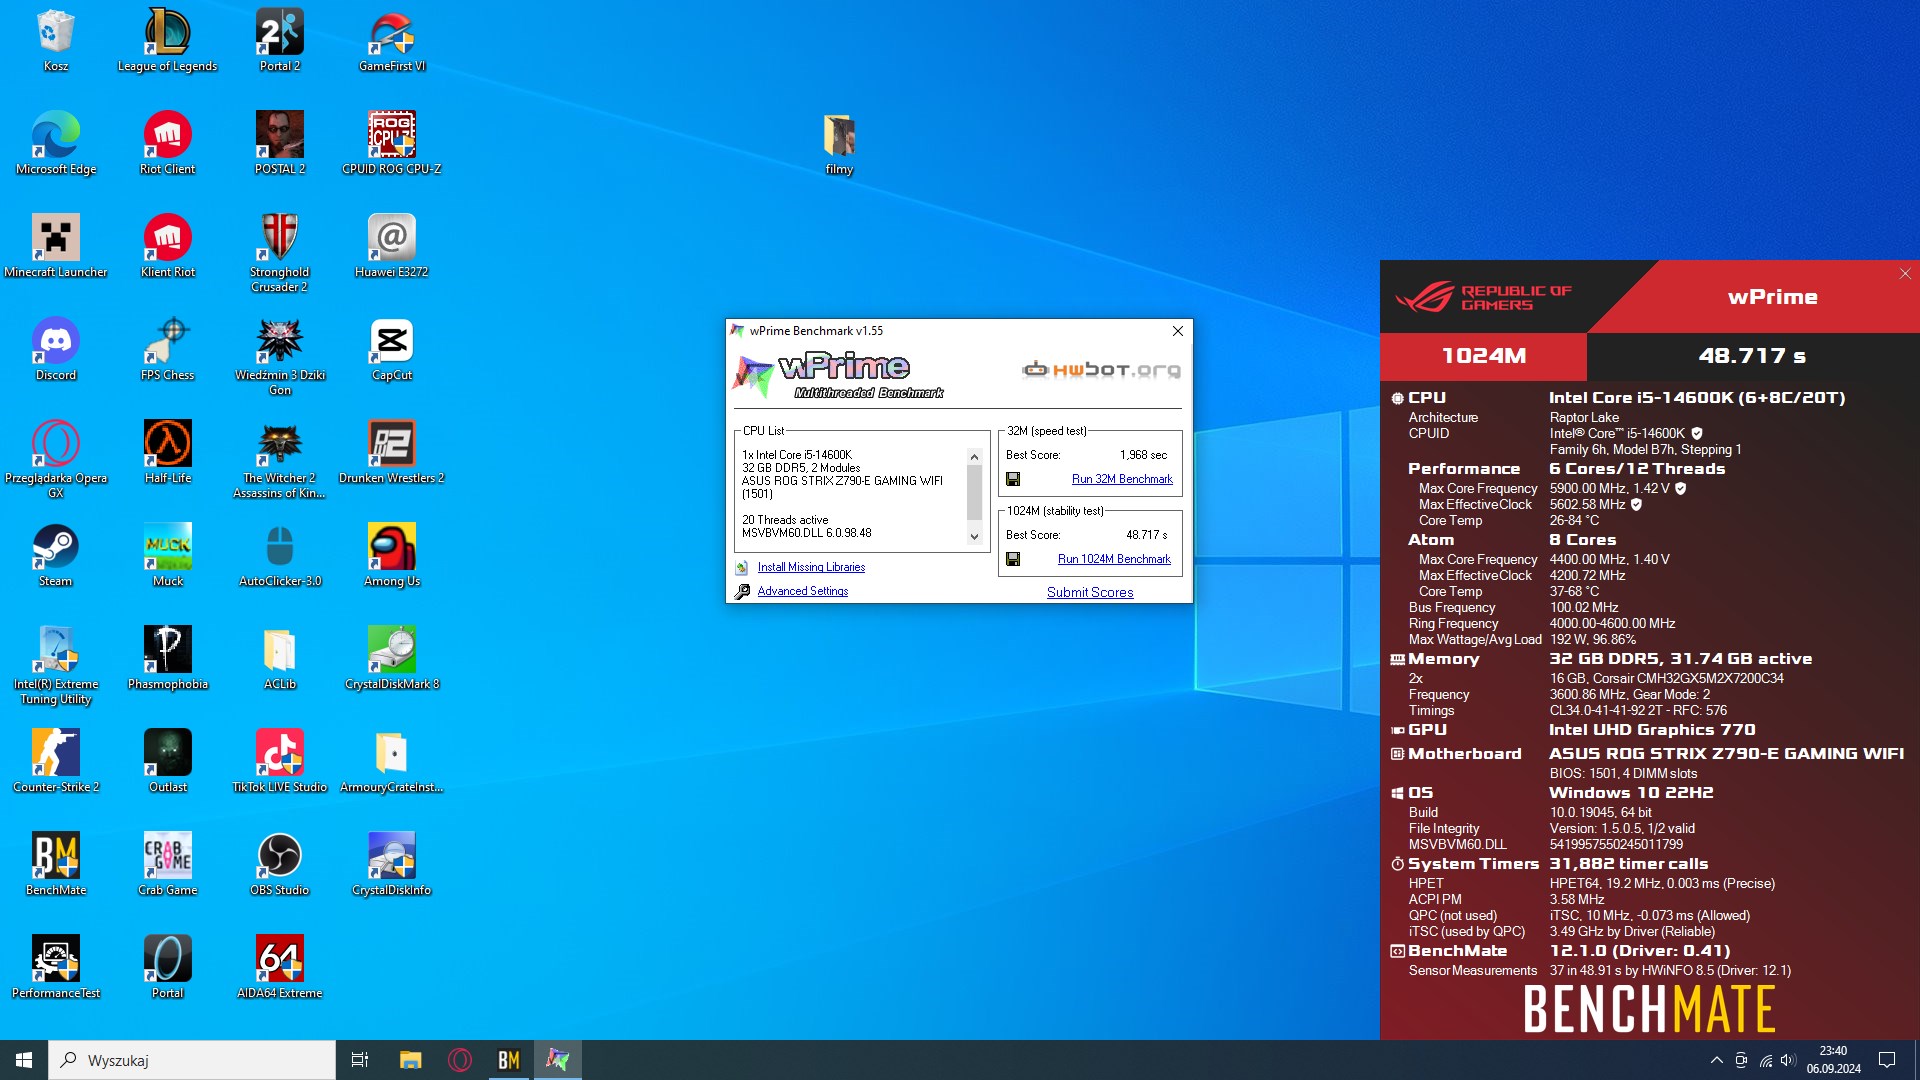
Task: Open wPrime Advanced Settings link
Action: tap(802, 591)
